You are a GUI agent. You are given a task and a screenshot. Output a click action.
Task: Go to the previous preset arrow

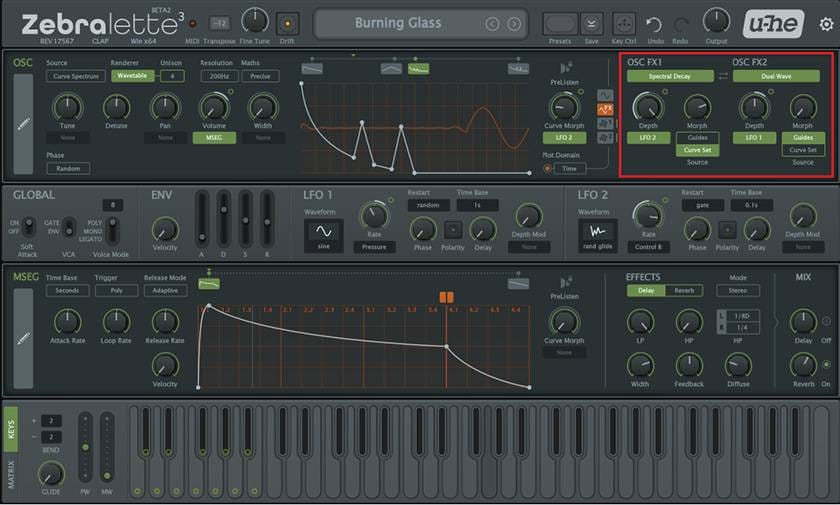[492, 24]
